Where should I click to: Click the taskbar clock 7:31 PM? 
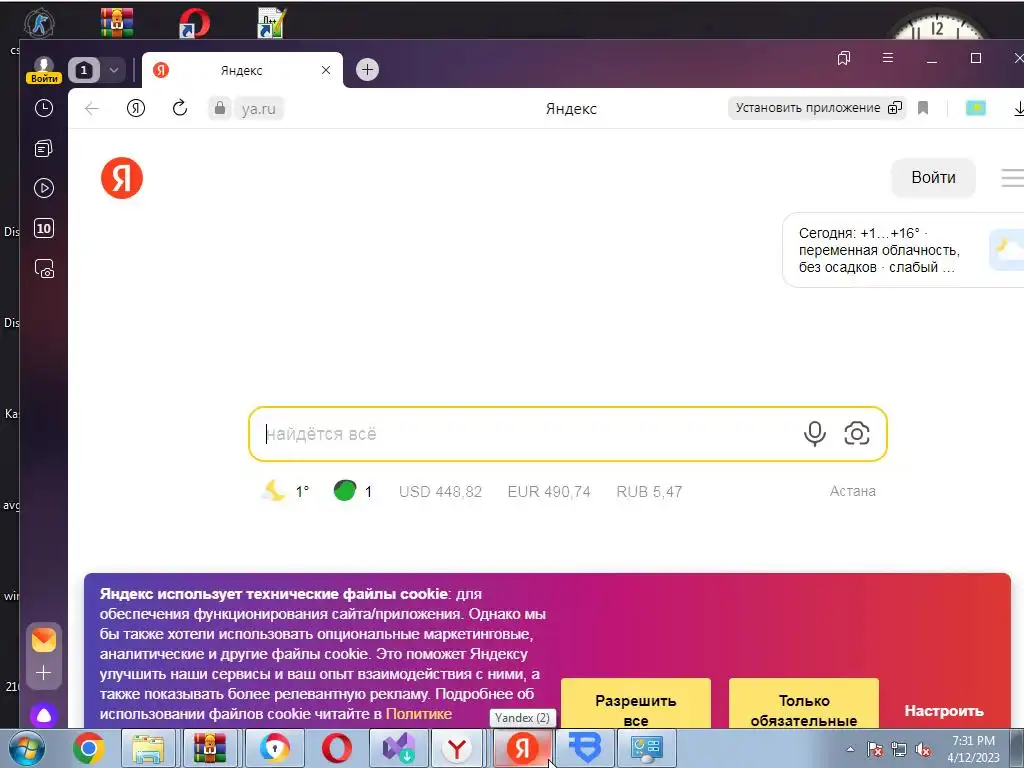973,748
